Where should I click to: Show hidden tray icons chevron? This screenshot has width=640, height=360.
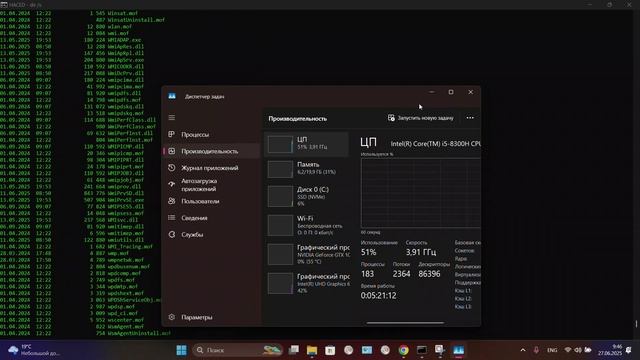523,350
